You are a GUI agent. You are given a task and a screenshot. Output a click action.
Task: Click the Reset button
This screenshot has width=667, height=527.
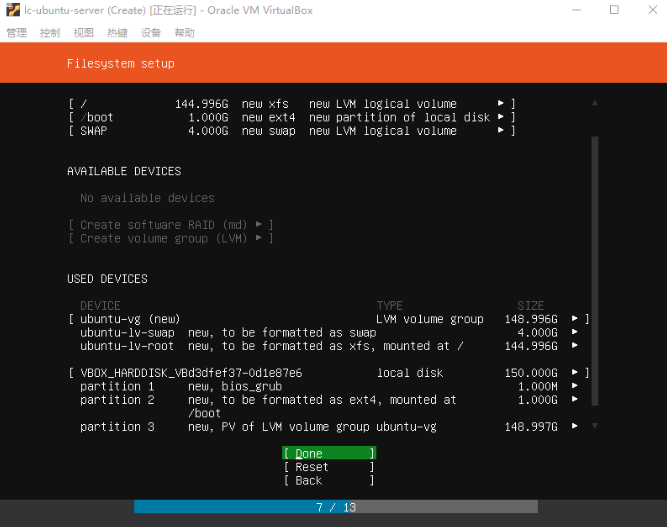(329, 467)
